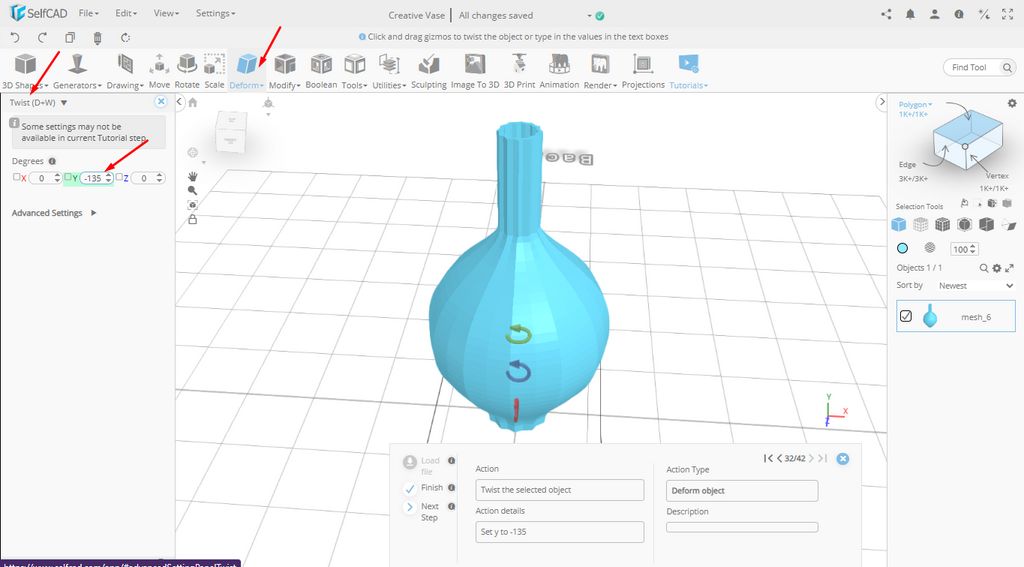
Task: Open the notifications bell
Action: click(x=910, y=14)
